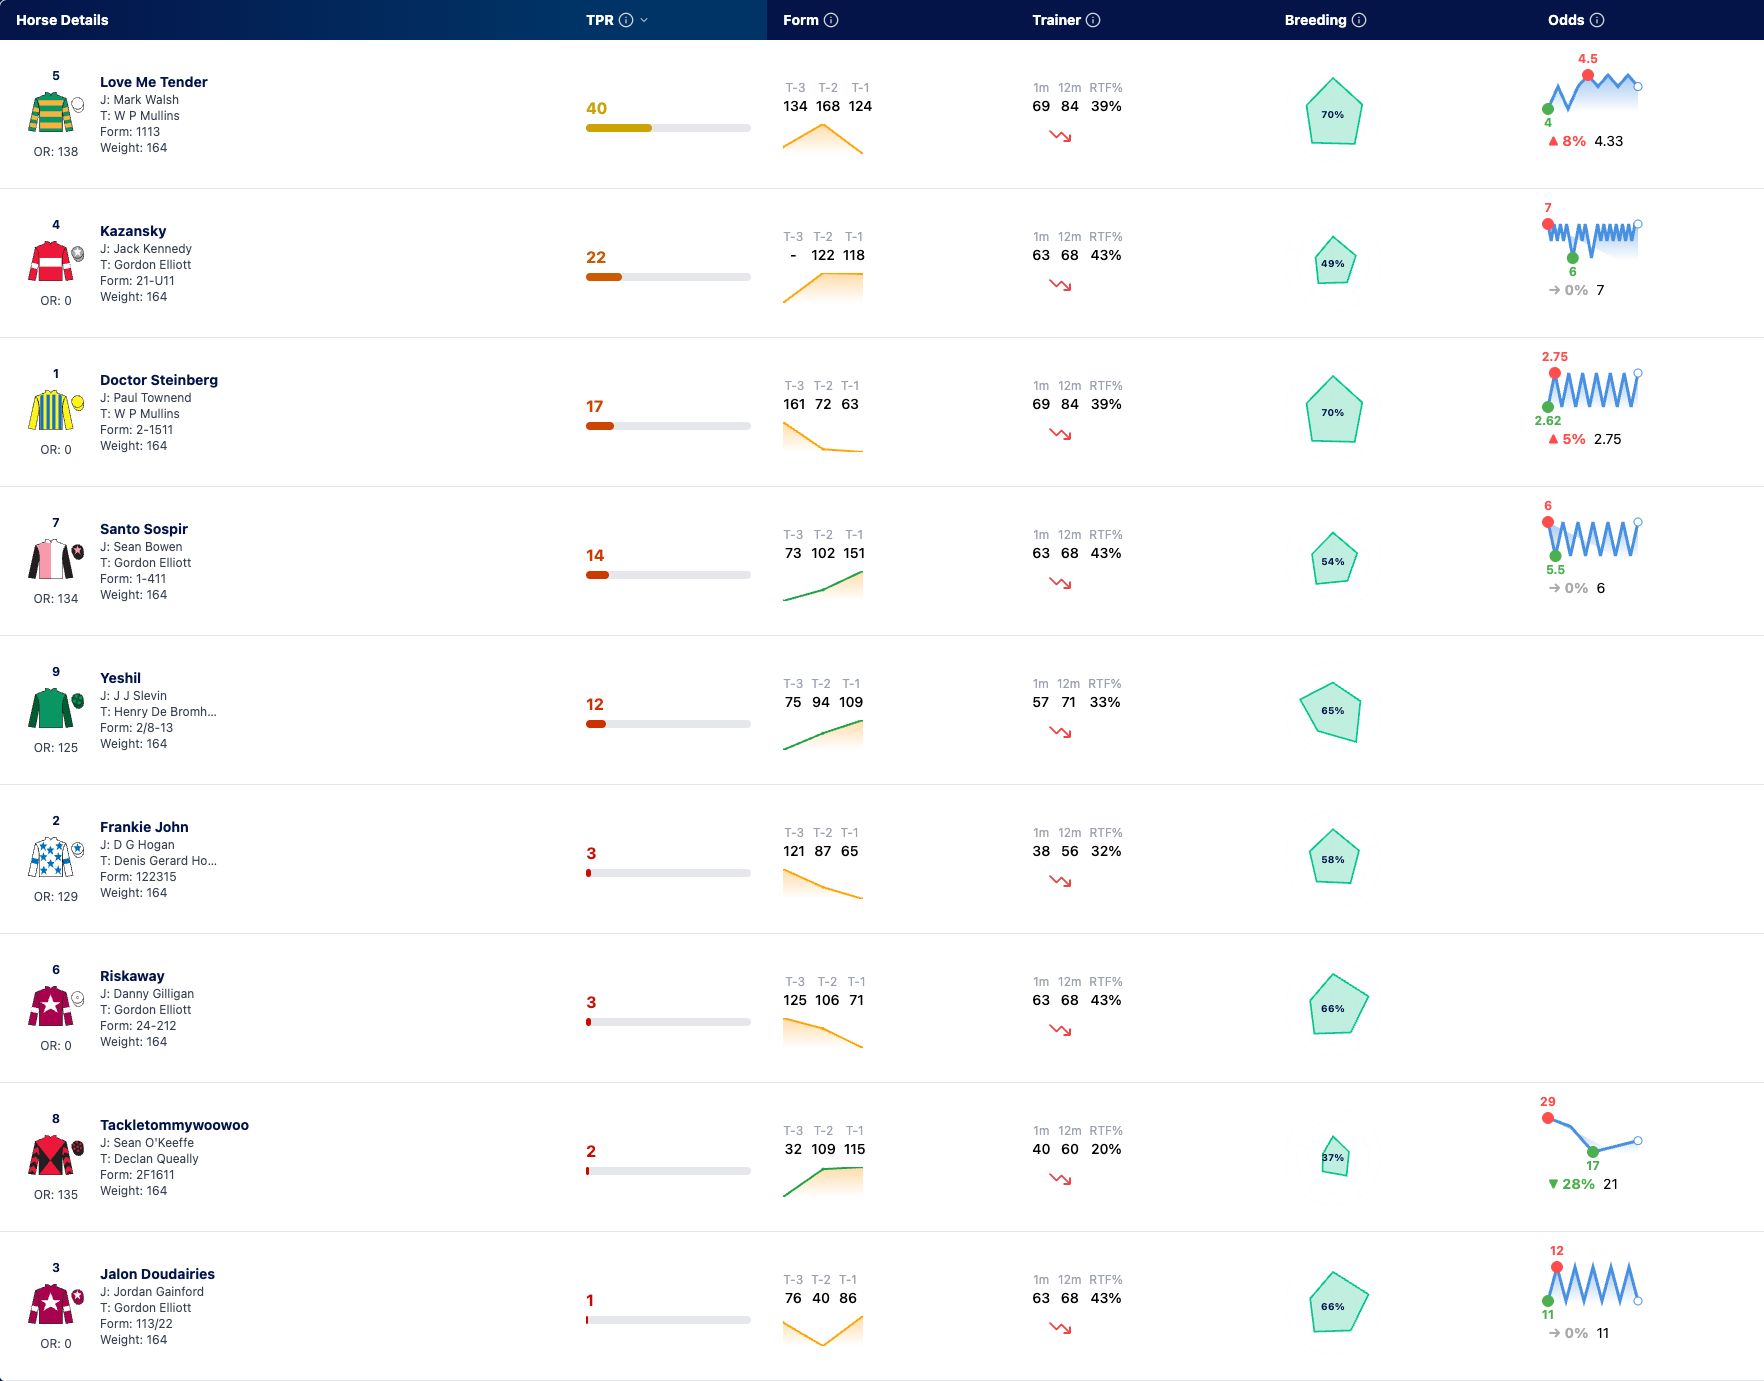1764x1381 pixels.
Task: Click Love Me Tender's jockey silks icon
Action: 51,112
